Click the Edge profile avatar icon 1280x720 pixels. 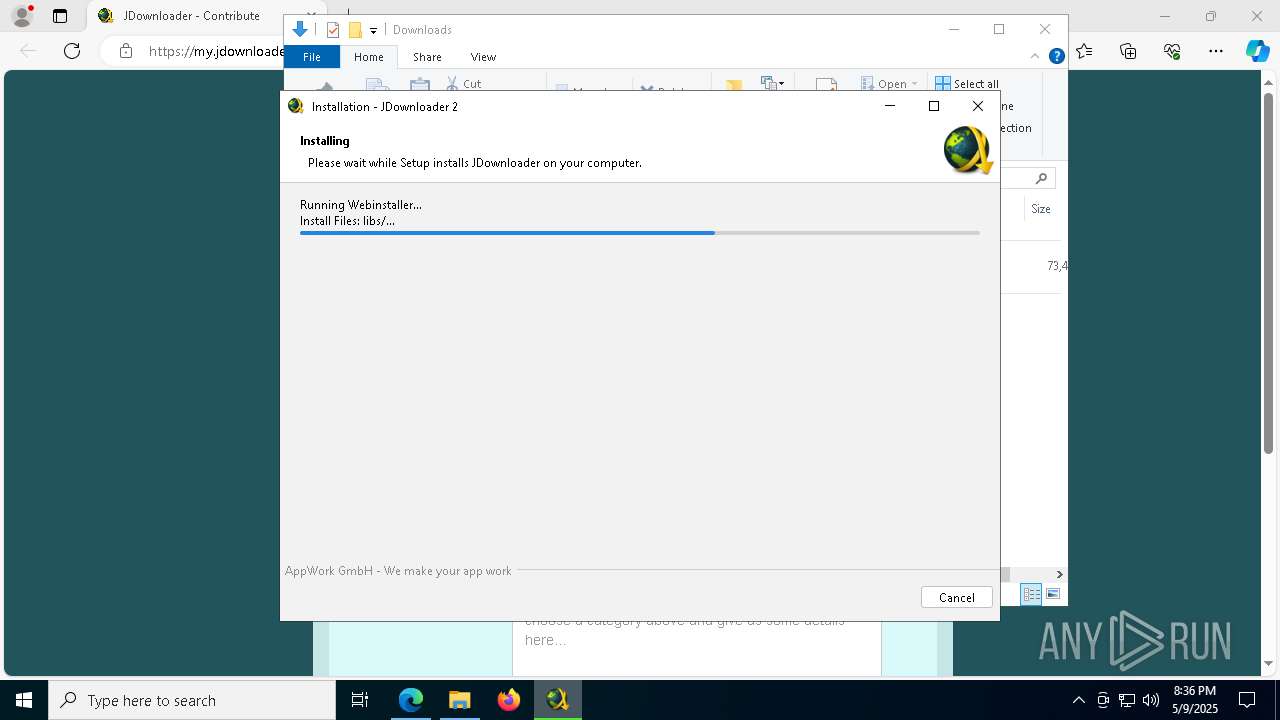(21, 16)
